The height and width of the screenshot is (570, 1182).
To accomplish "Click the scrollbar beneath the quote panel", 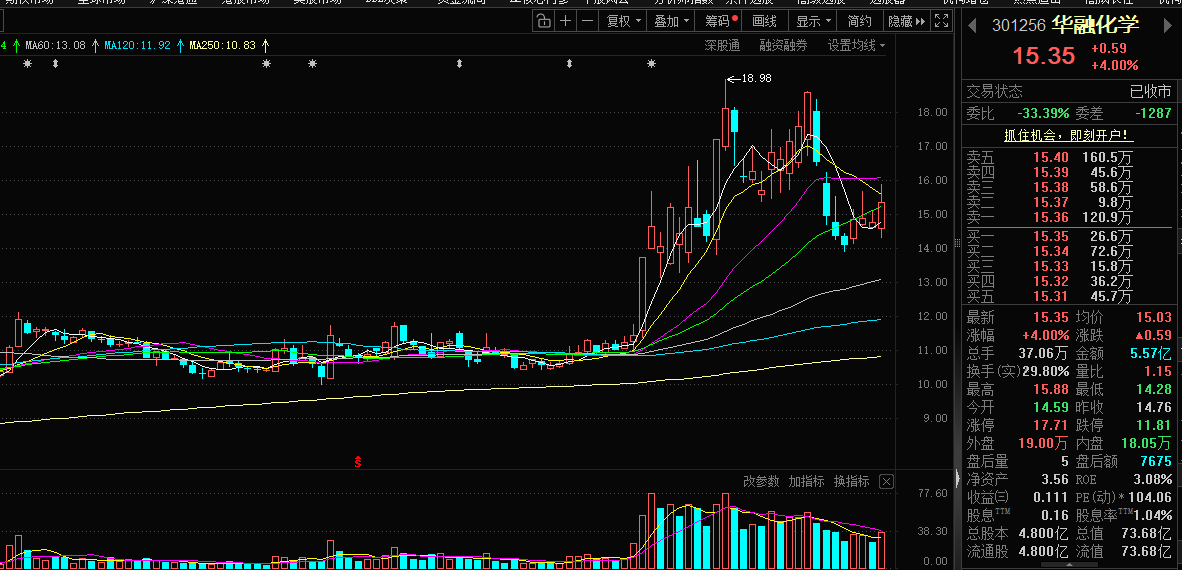I will (x=1070, y=565).
